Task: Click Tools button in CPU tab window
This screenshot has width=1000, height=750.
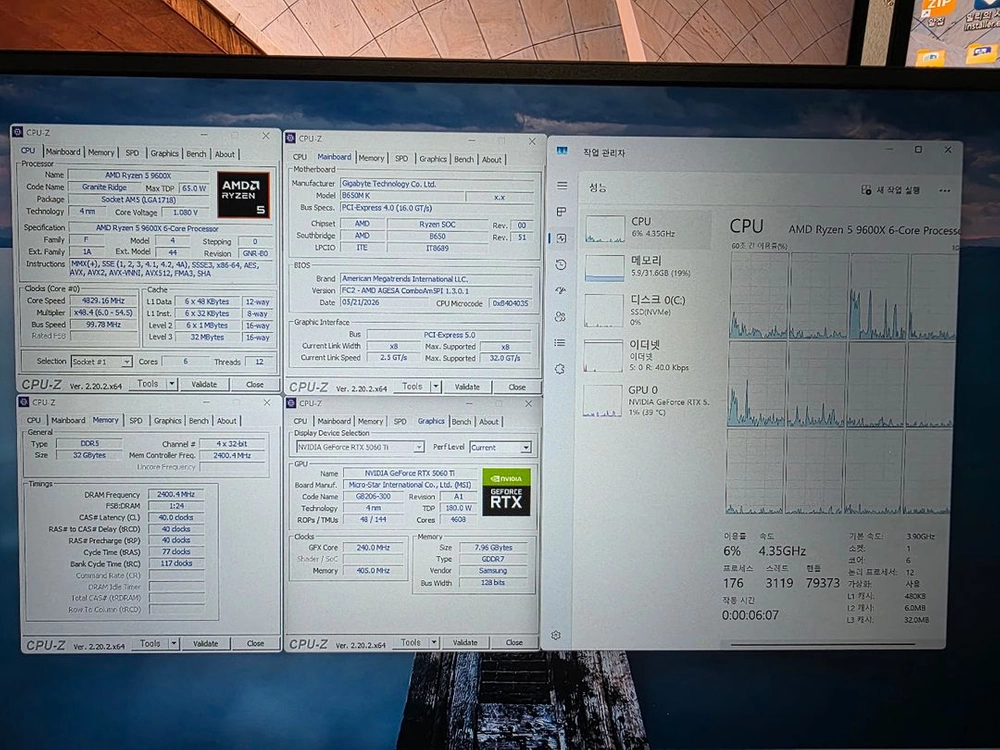Action: (148, 384)
